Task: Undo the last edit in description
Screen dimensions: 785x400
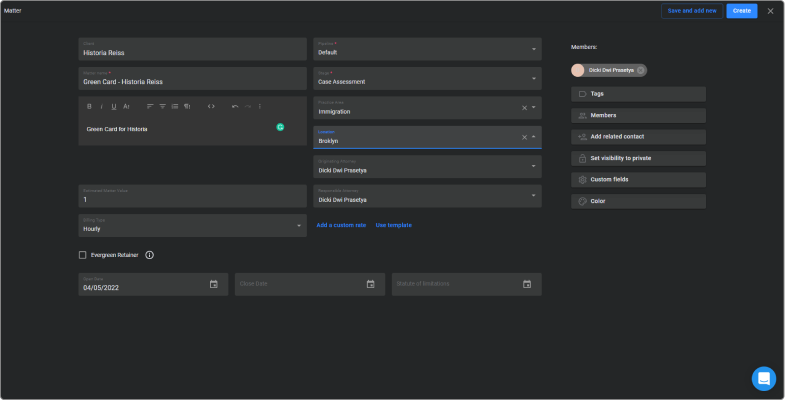Action: [x=235, y=106]
